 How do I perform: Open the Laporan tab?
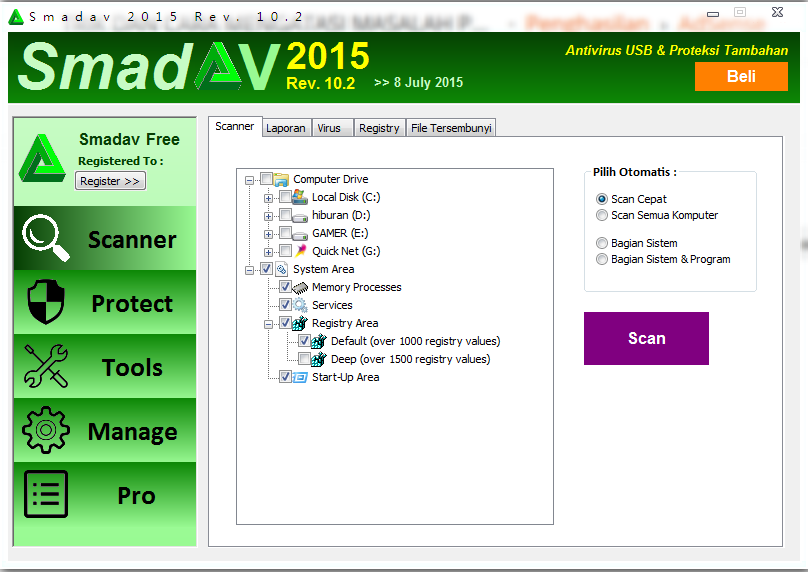coord(286,128)
